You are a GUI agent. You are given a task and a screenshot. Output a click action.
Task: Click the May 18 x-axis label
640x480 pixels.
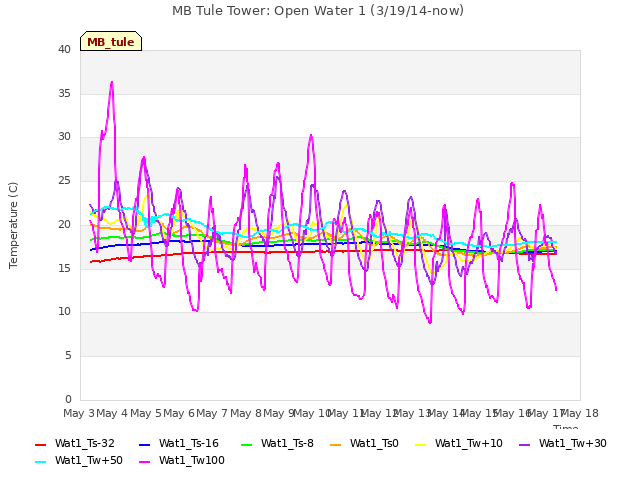(x=580, y=413)
